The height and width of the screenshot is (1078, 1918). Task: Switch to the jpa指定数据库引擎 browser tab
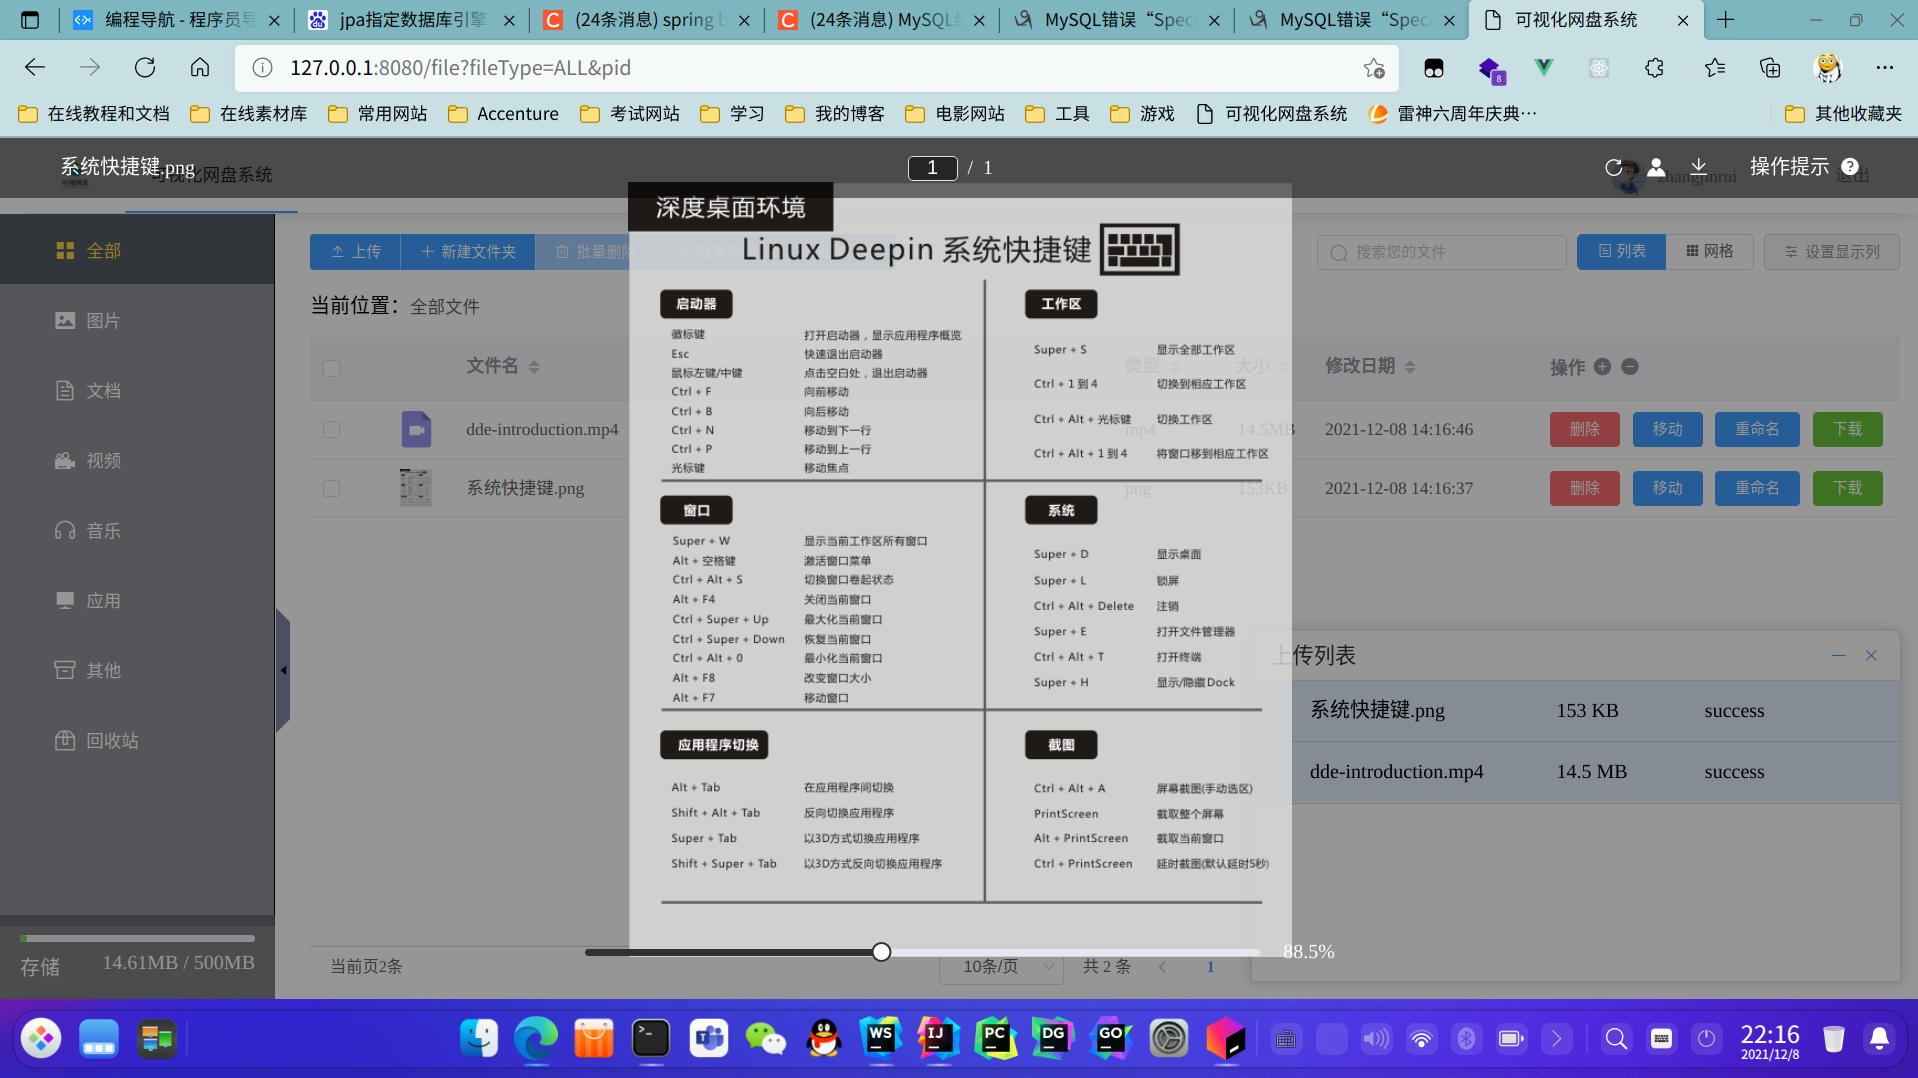pos(412,20)
